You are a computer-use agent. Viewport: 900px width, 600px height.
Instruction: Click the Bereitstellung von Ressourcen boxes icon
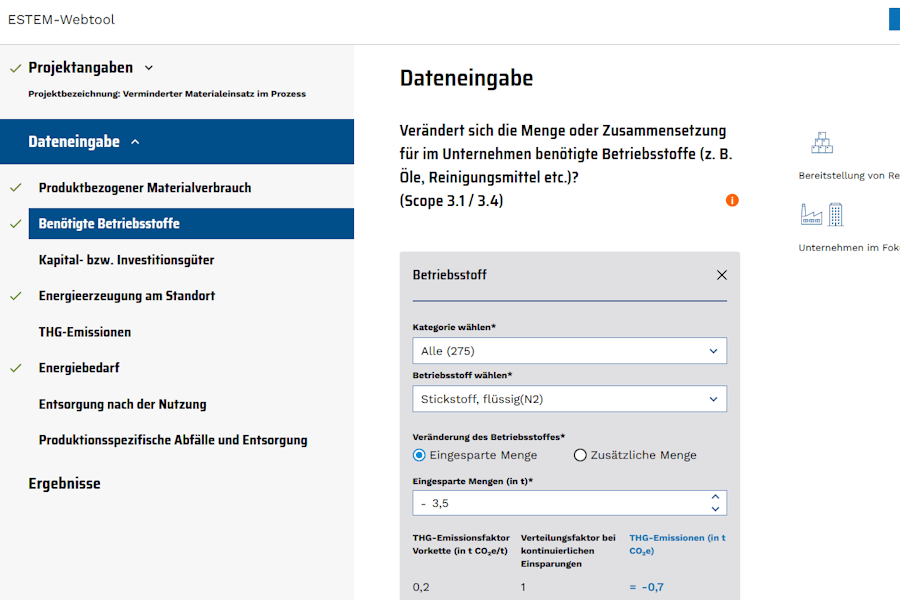tap(822, 143)
